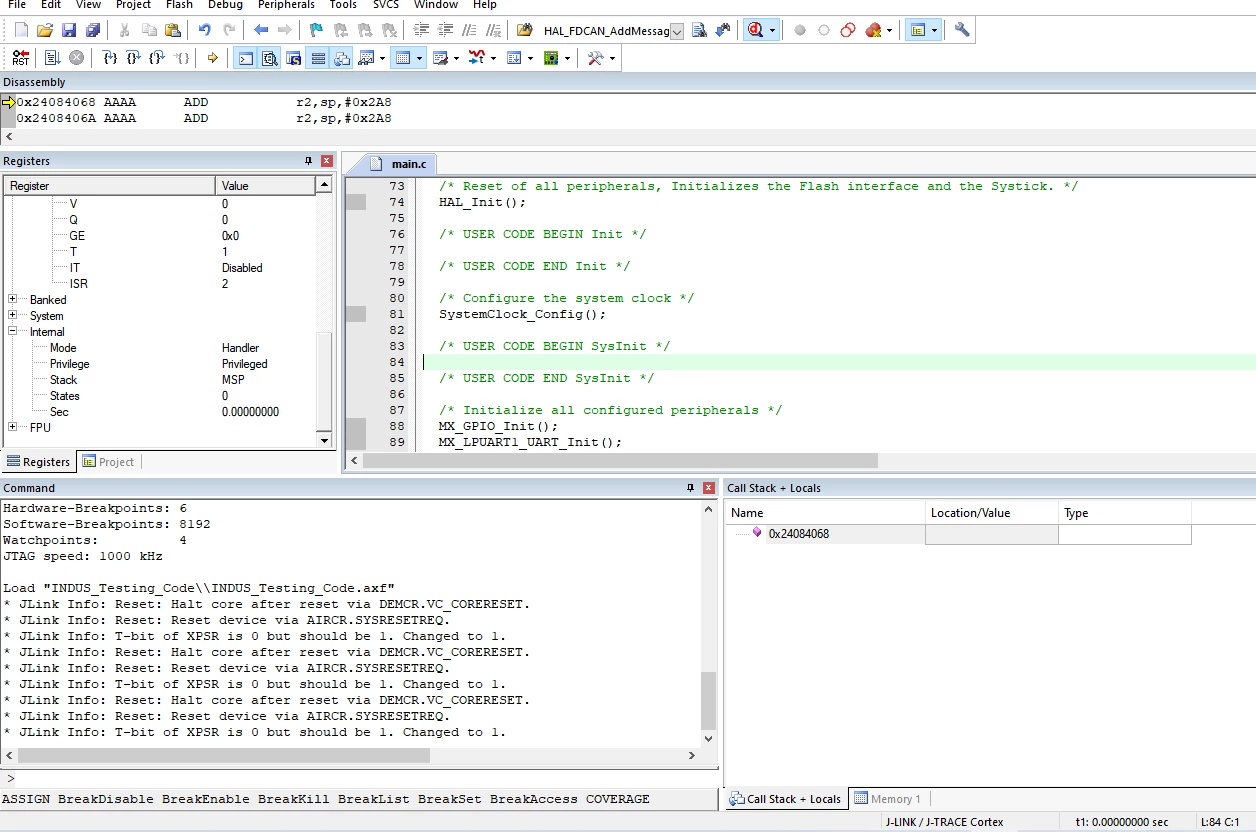
Task: Kill all breakpoints icon
Action: coord(873,30)
